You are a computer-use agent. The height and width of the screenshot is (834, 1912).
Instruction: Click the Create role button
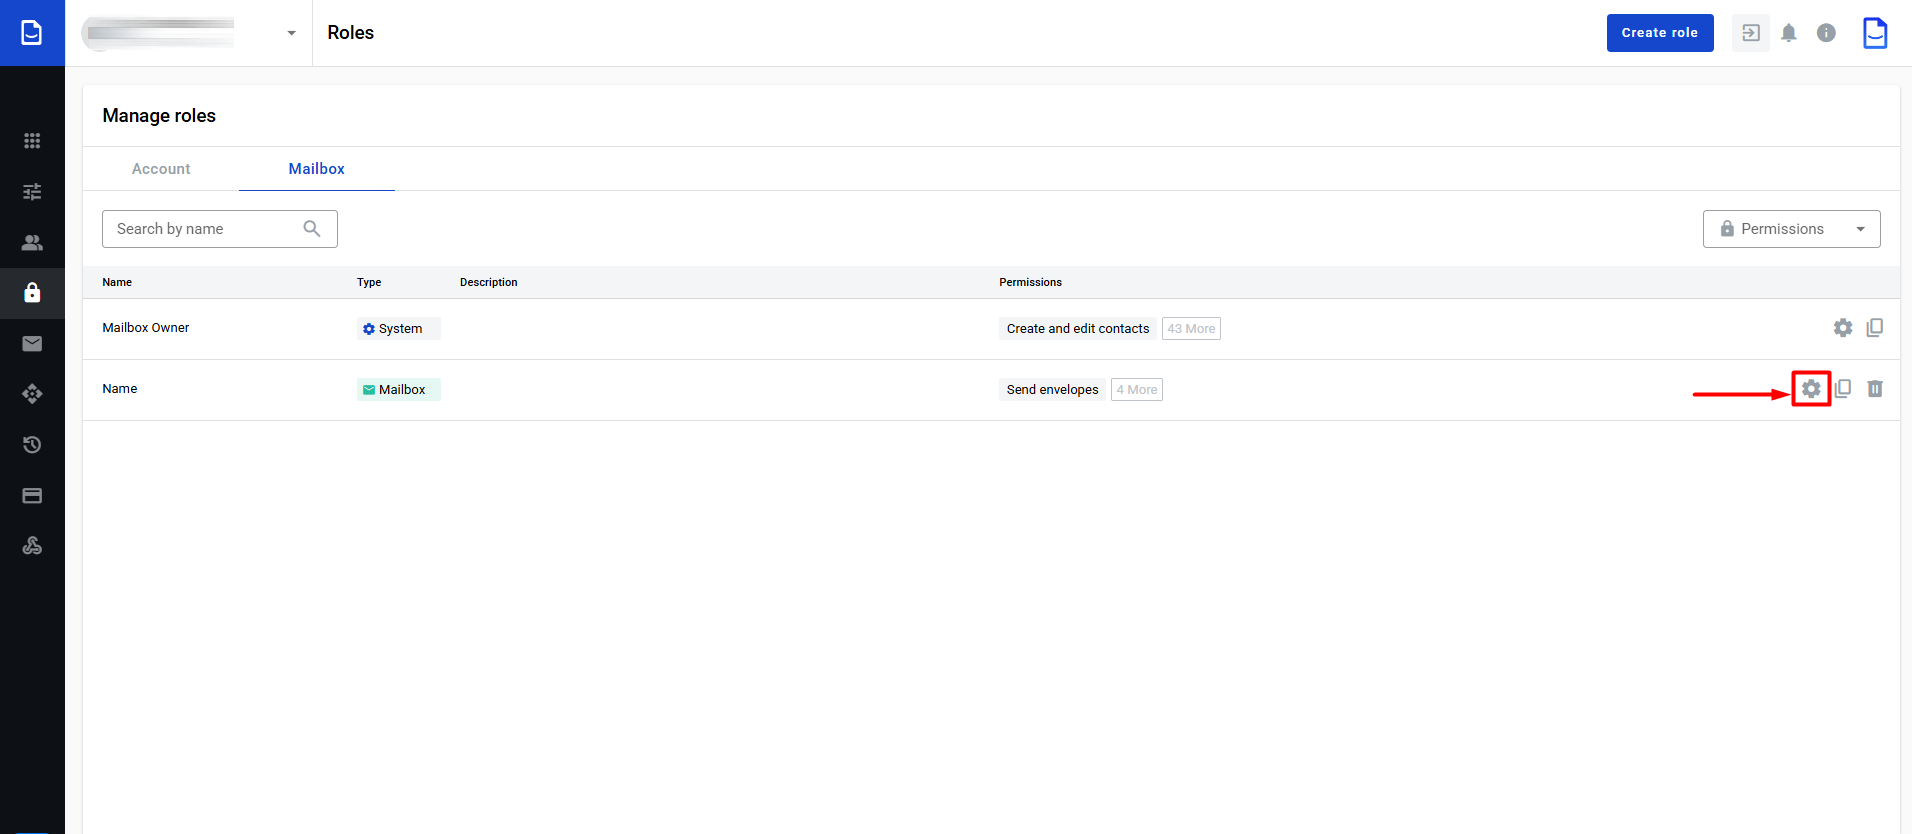[x=1659, y=33]
